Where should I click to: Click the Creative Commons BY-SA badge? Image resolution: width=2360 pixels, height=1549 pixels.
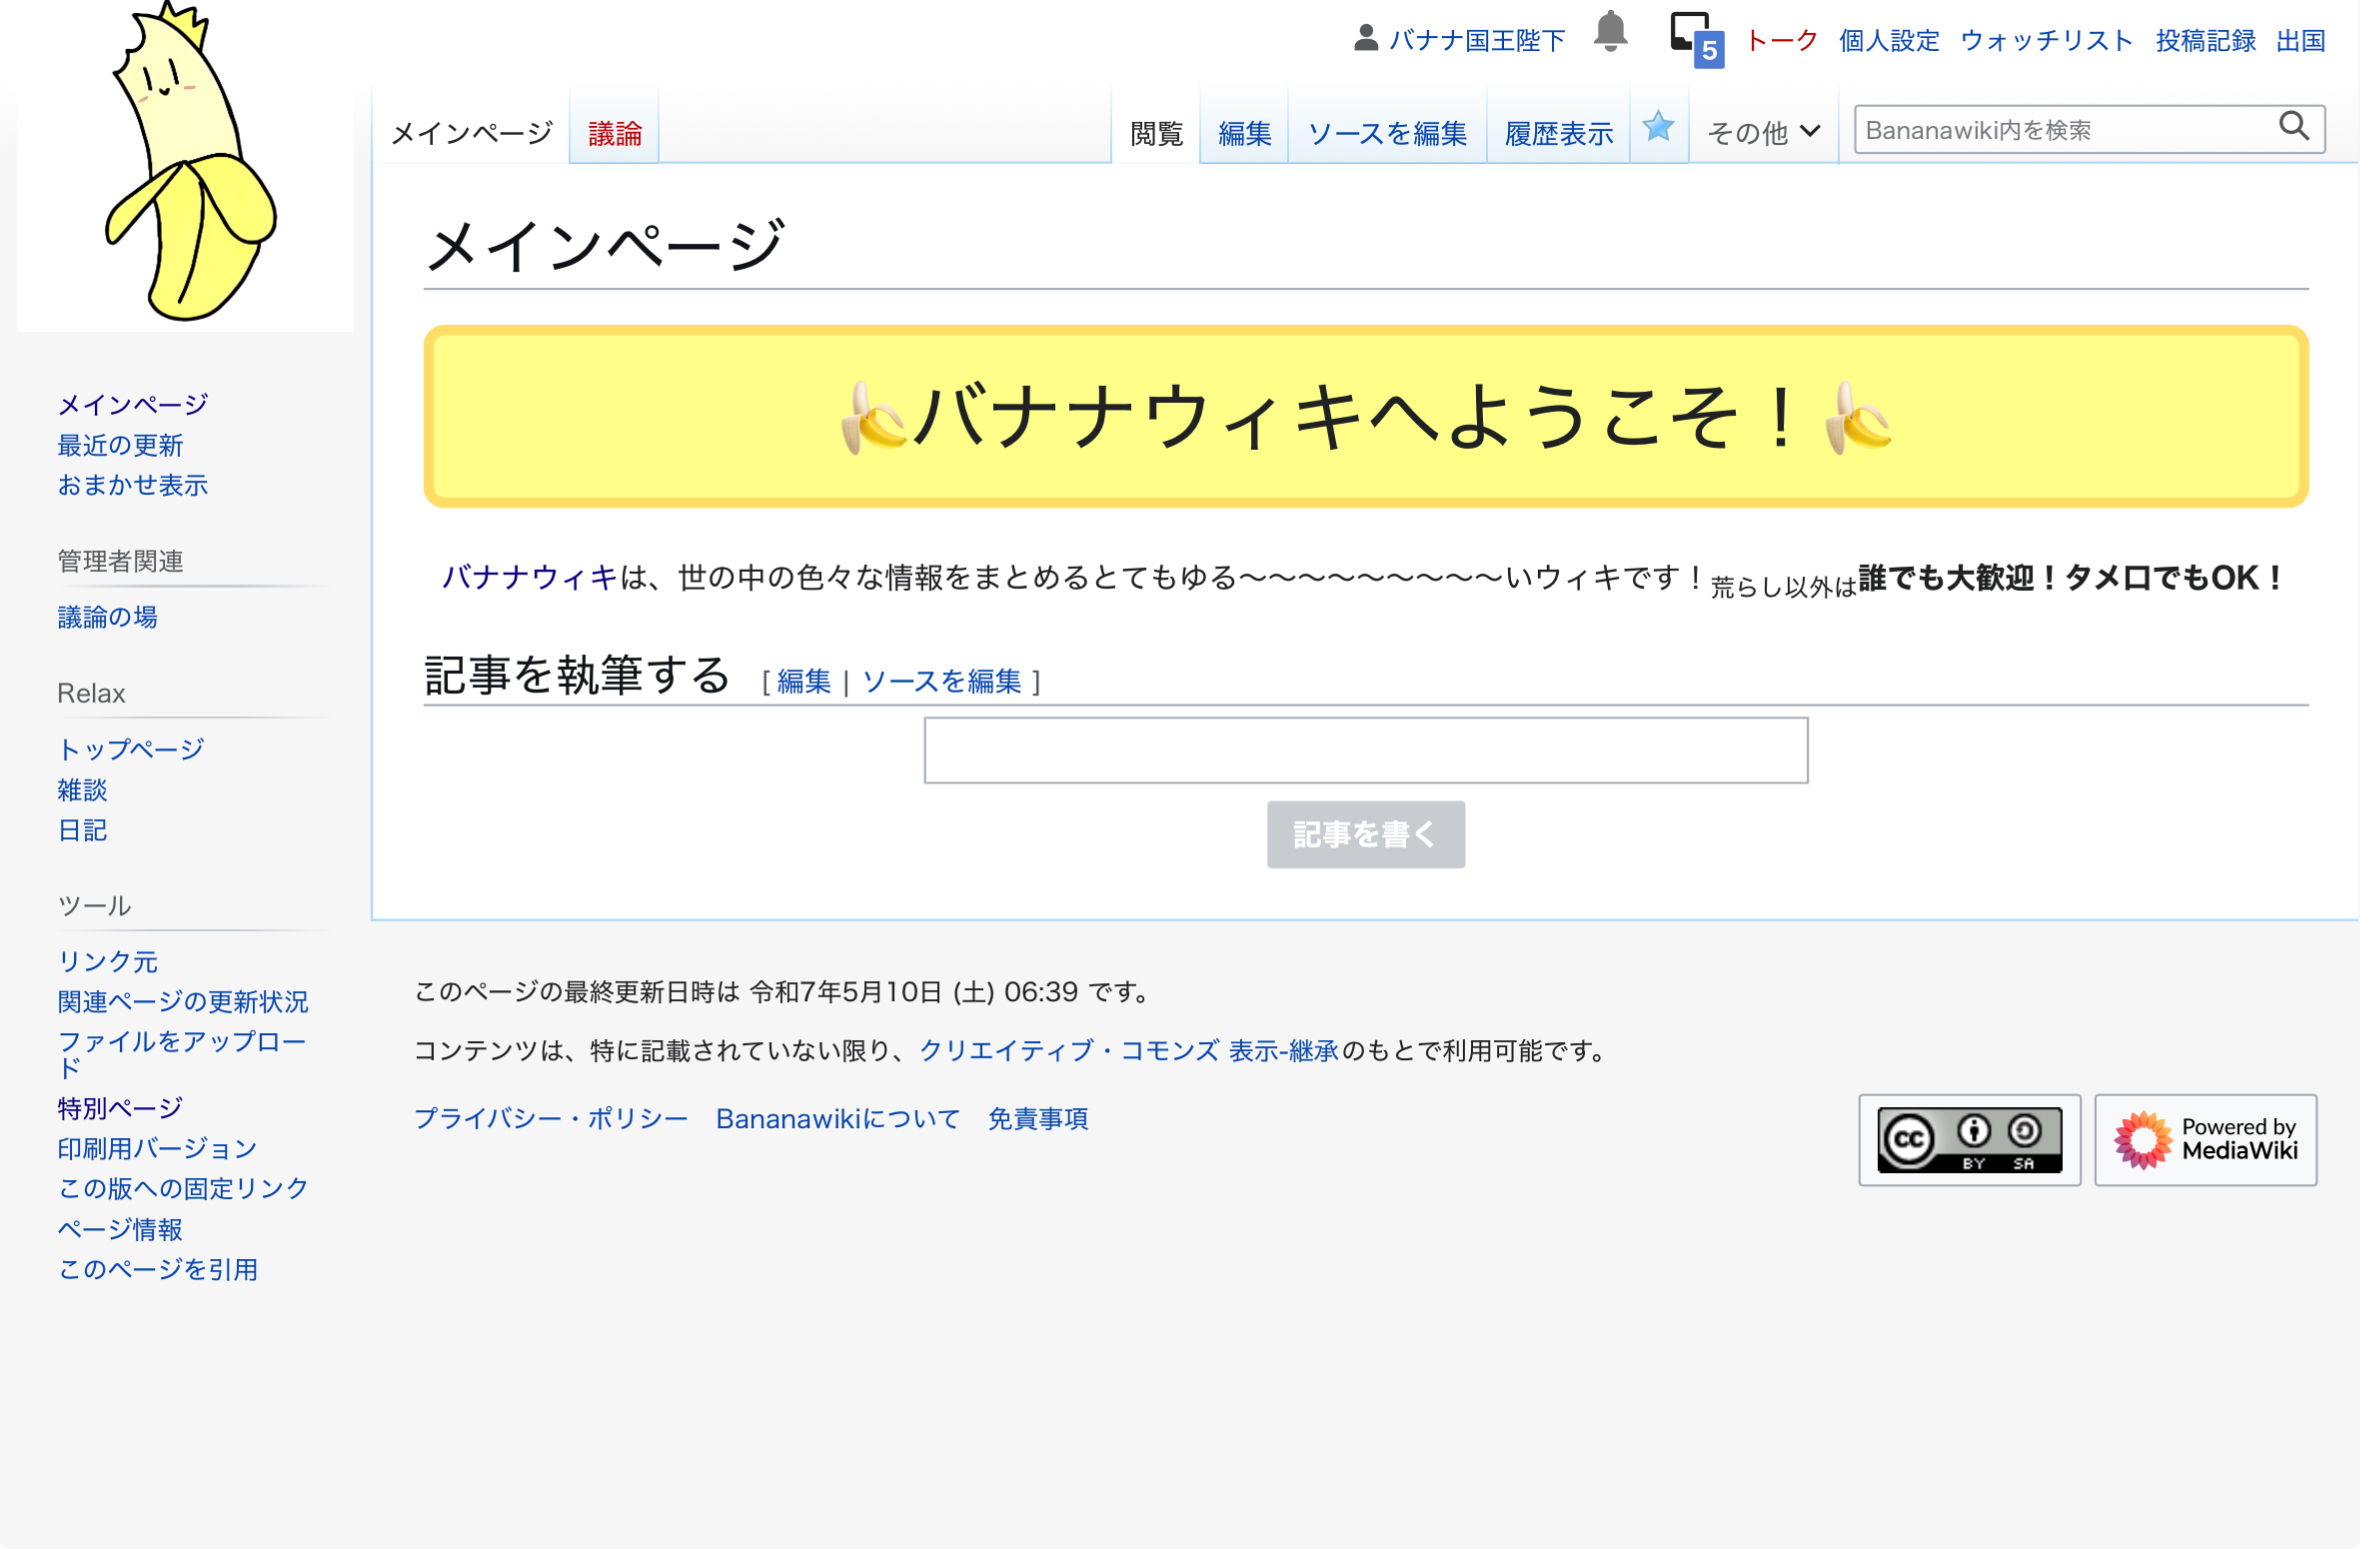pos(1968,1139)
